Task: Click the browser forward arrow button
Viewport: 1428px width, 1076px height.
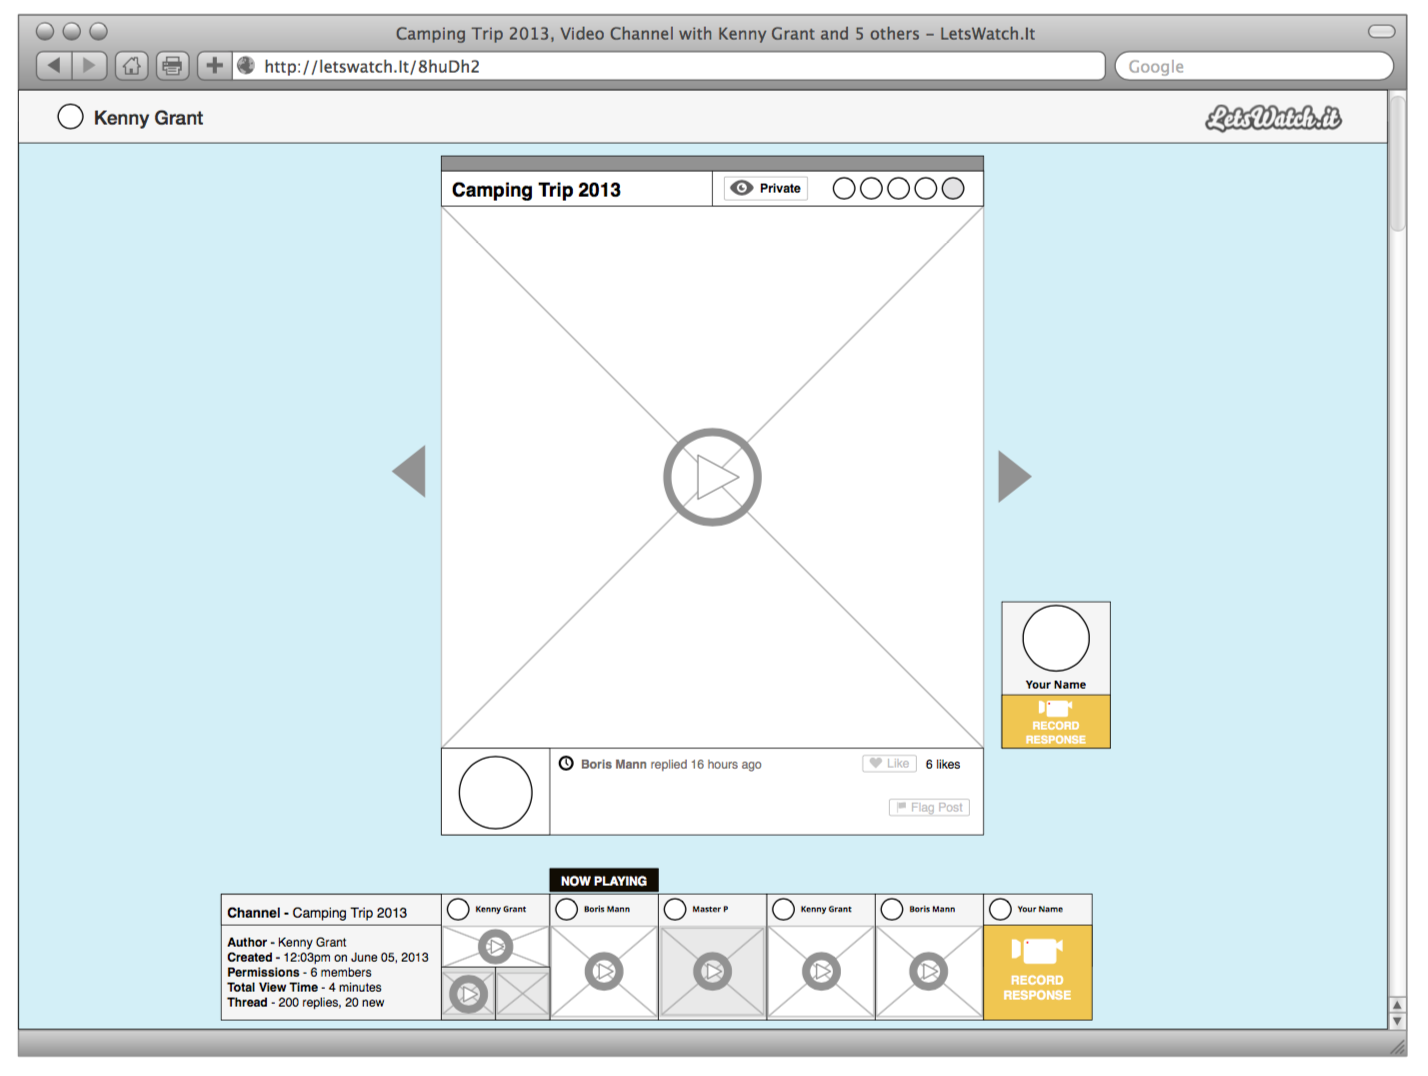Action: click(x=89, y=66)
